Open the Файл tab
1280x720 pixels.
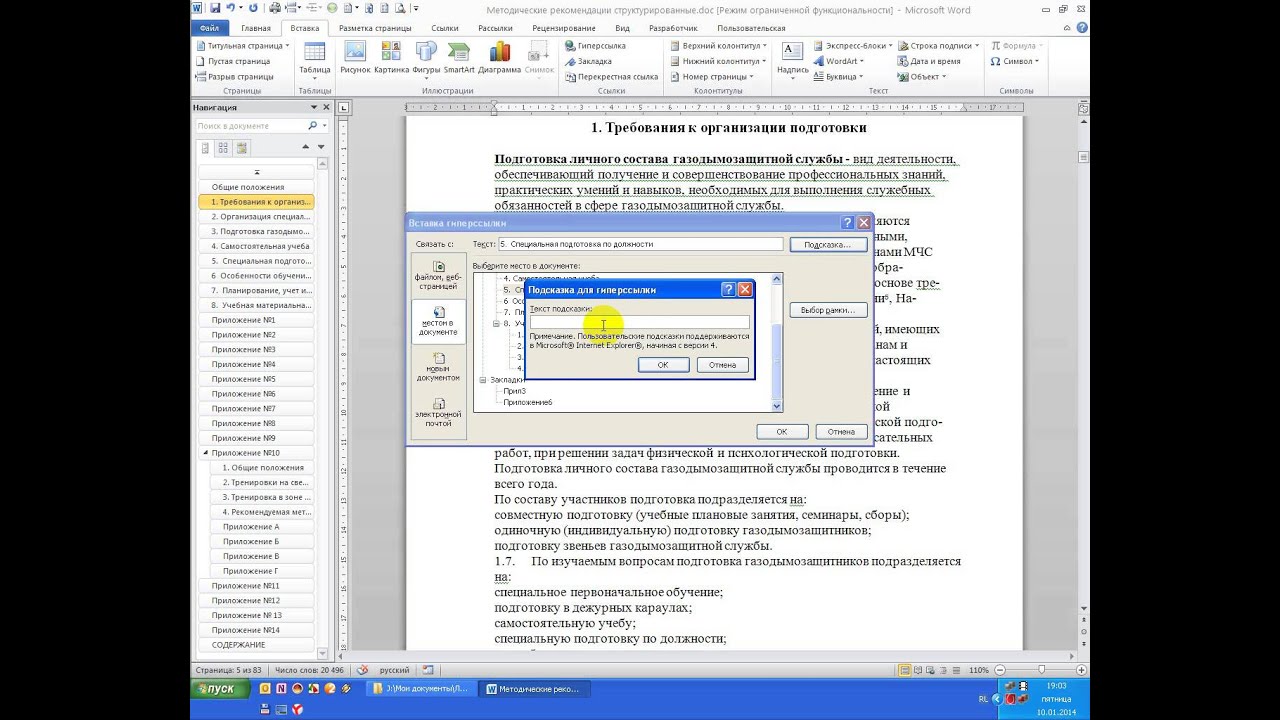(209, 28)
